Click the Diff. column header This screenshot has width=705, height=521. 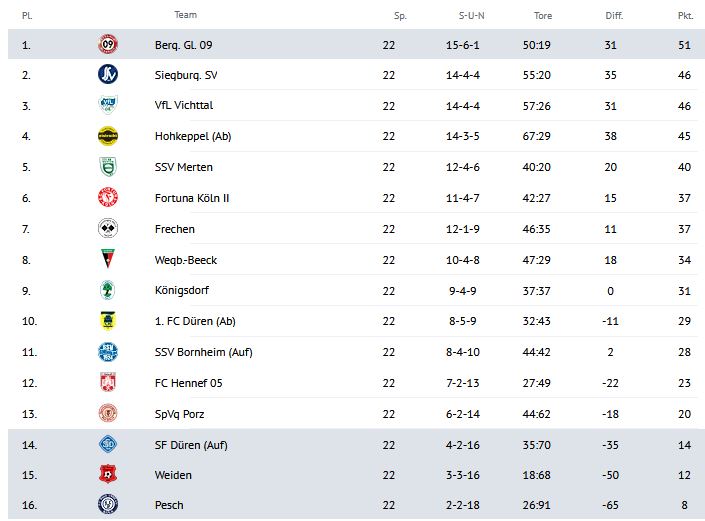coord(614,15)
